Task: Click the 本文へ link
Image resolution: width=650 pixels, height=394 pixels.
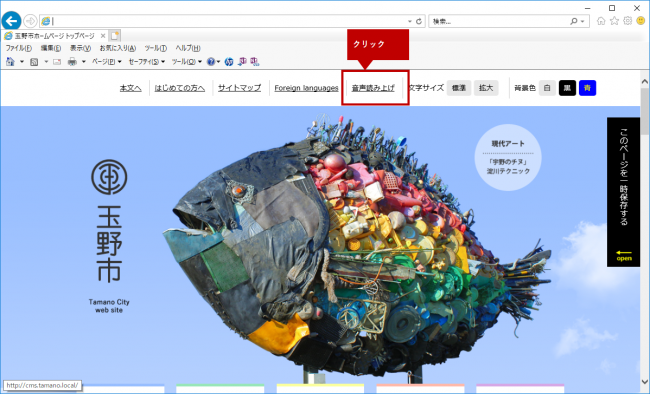Action: click(131, 88)
